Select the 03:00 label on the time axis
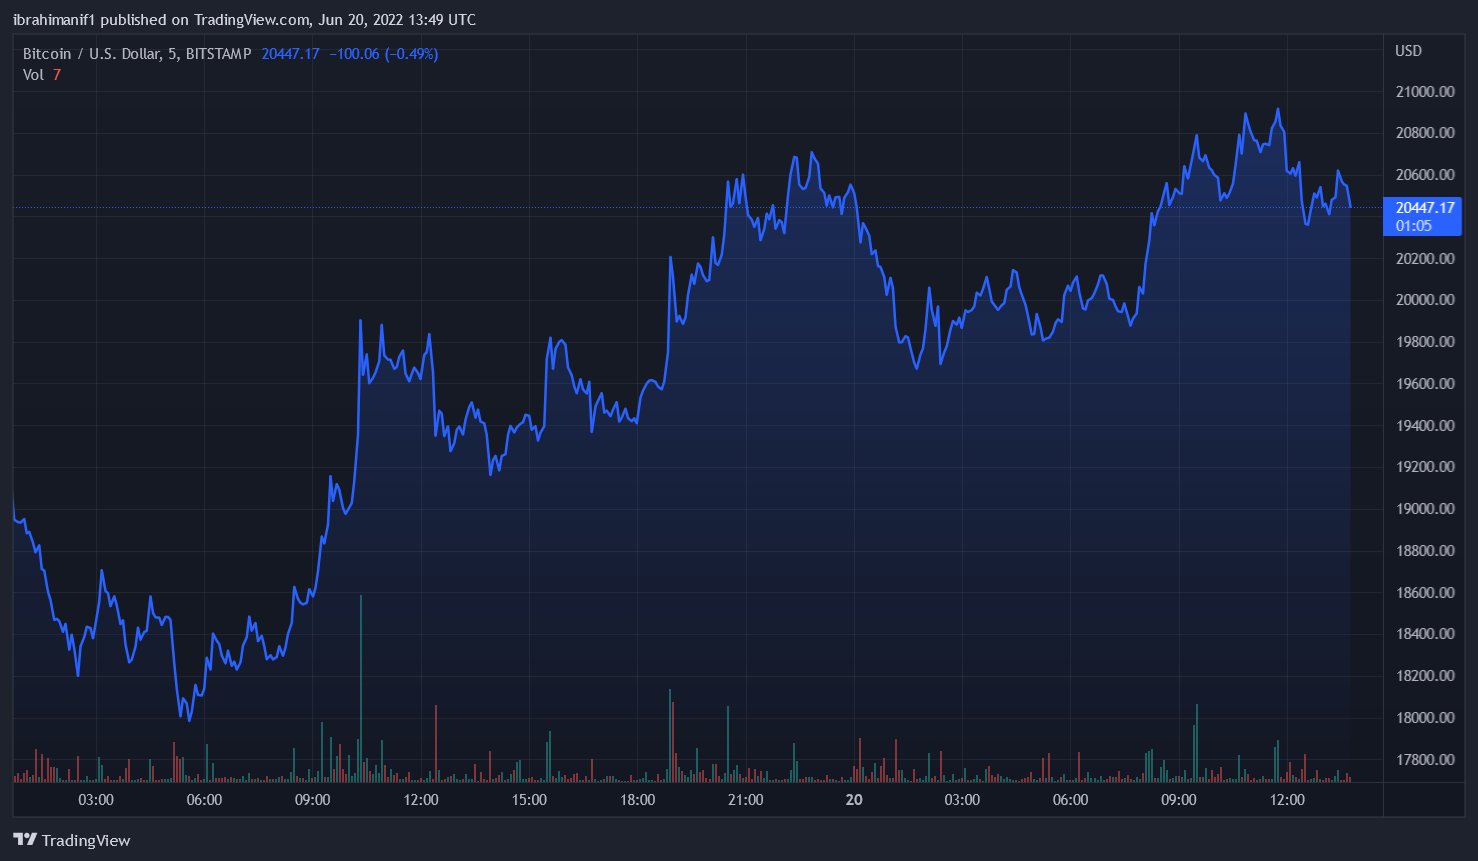Image resolution: width=1478 pixels, height=861 pixels. [x=95, y=800]
